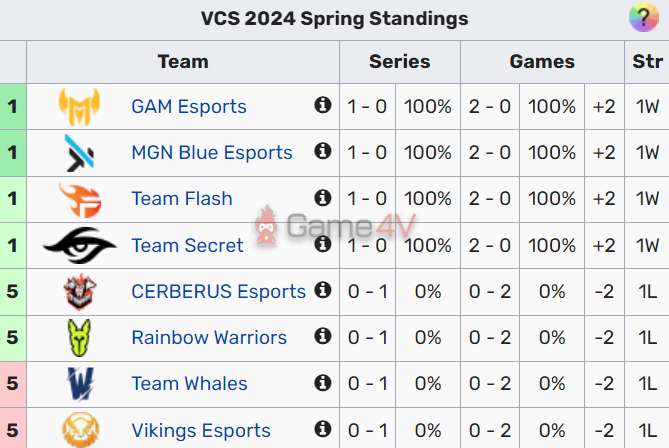Viewport: 669px width, 448px height.
Task: Open the Vikings Esports link
Action: [201, 430]
